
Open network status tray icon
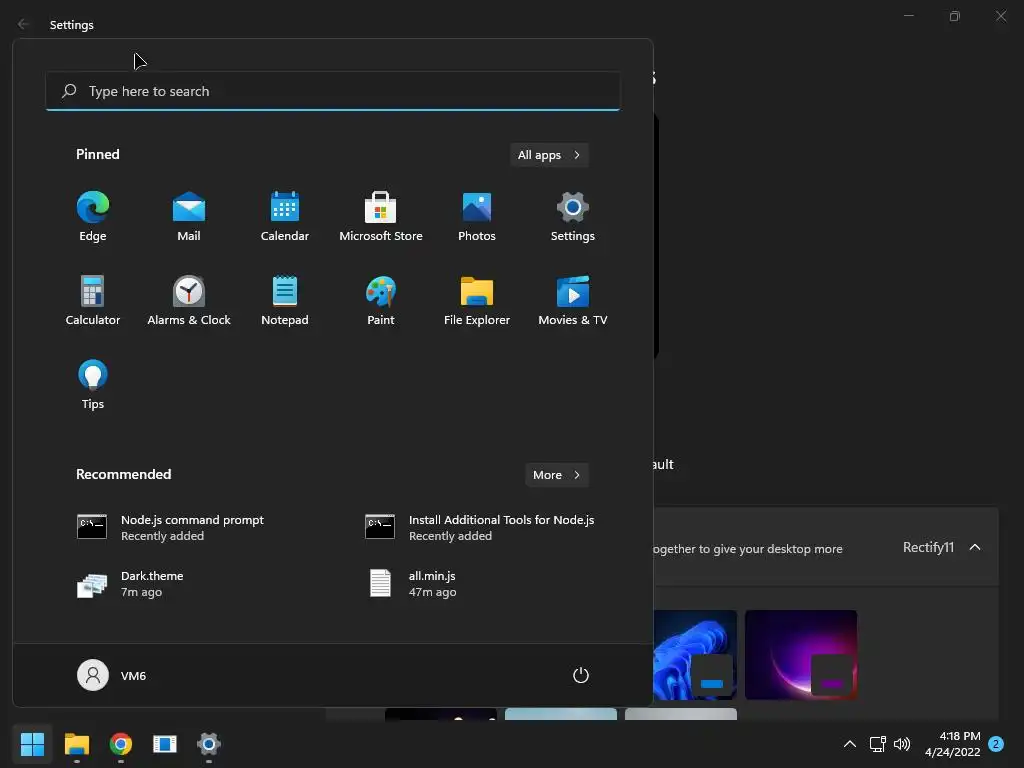coord(878,744)
